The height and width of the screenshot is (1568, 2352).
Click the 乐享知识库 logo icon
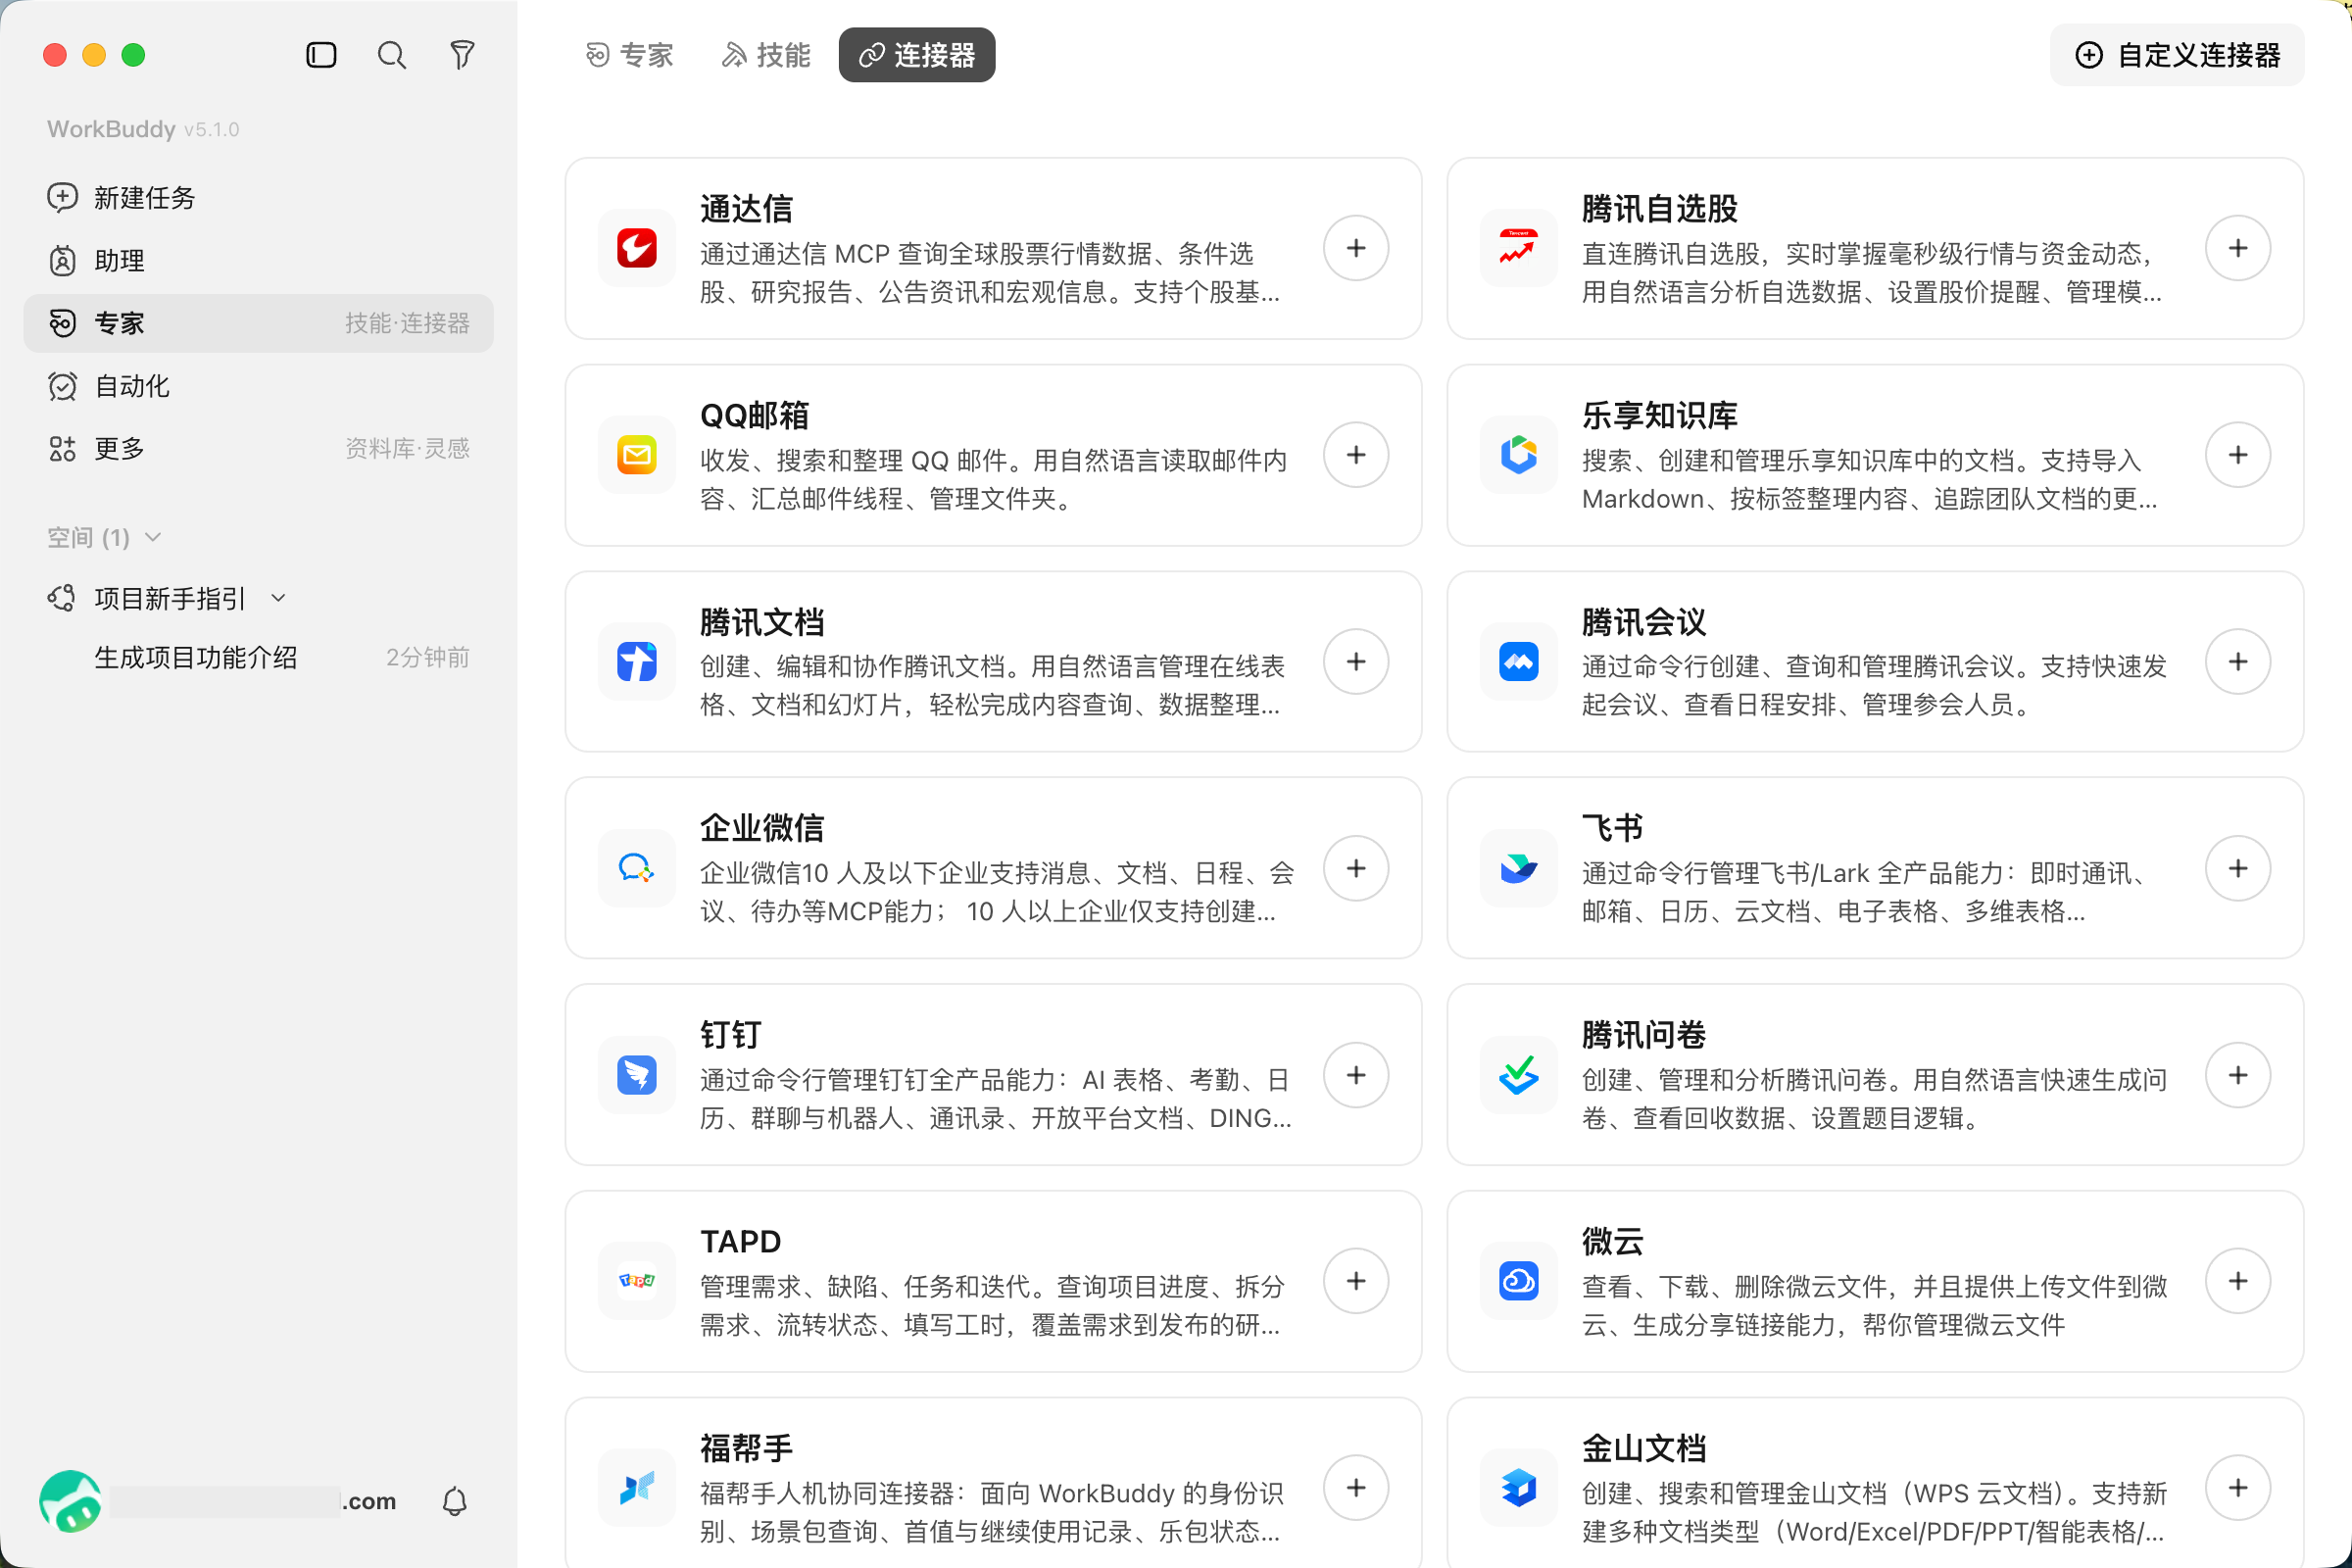(1519, 455)
